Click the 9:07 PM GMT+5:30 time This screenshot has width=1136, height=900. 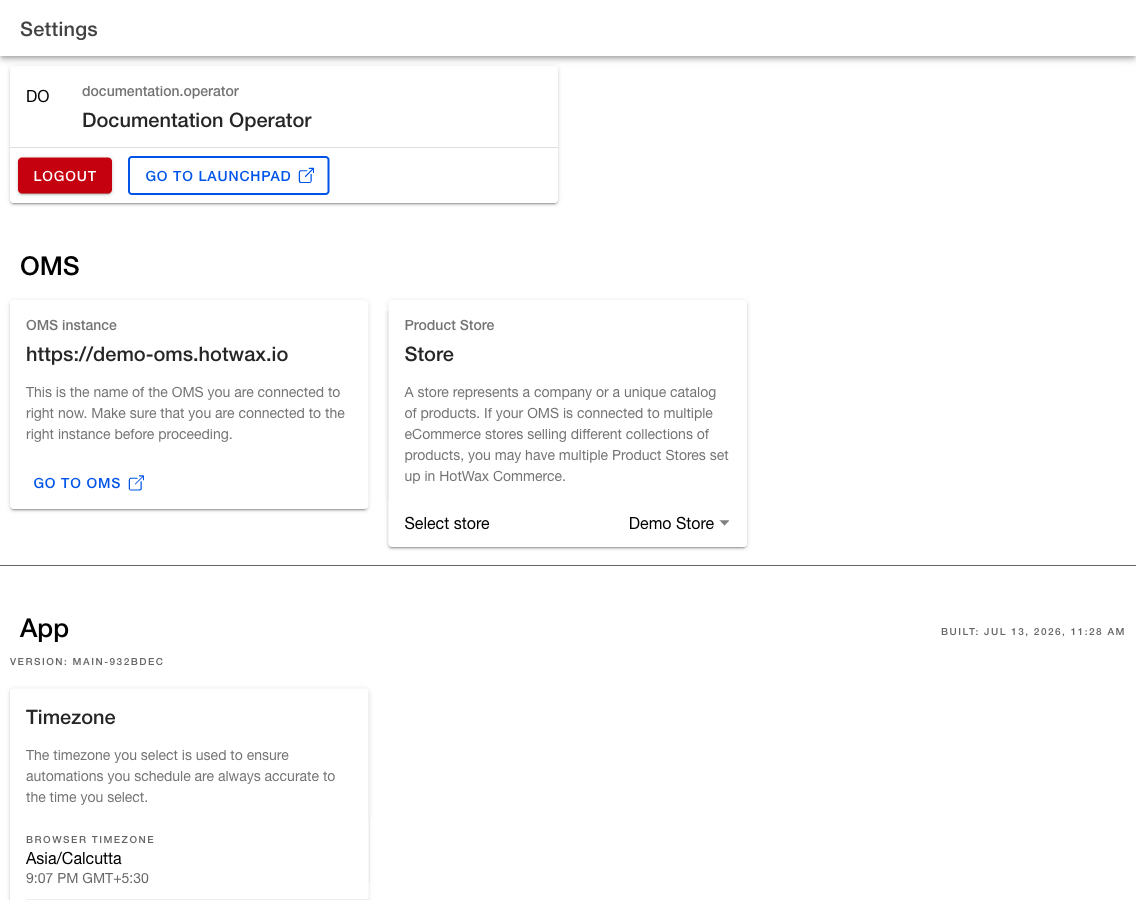tap(88, 878)
